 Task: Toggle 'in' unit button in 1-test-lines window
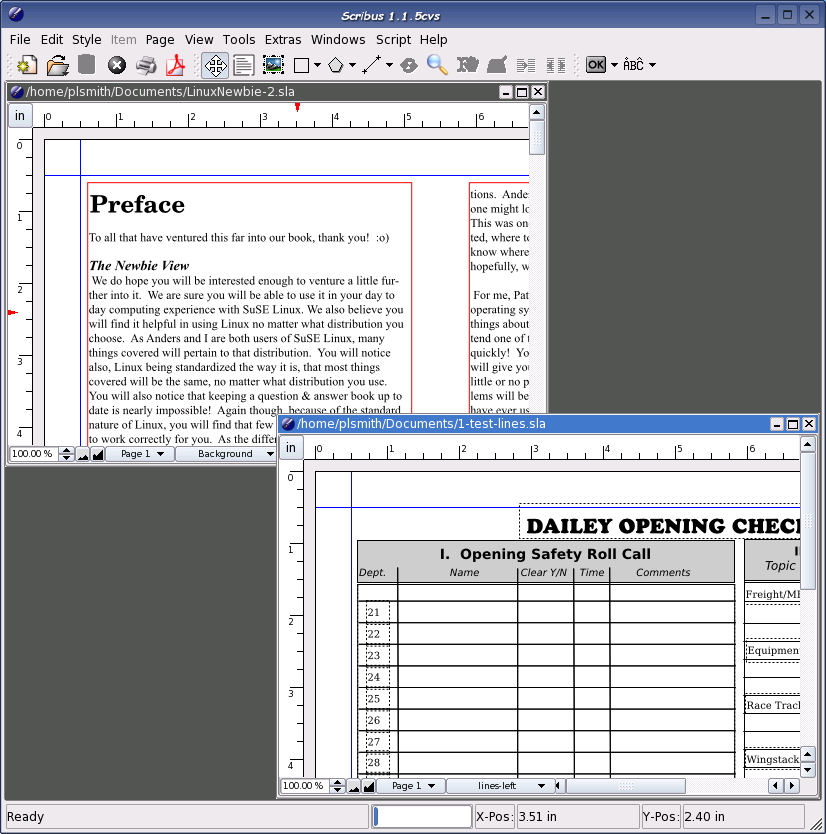[x=291, y=448]
